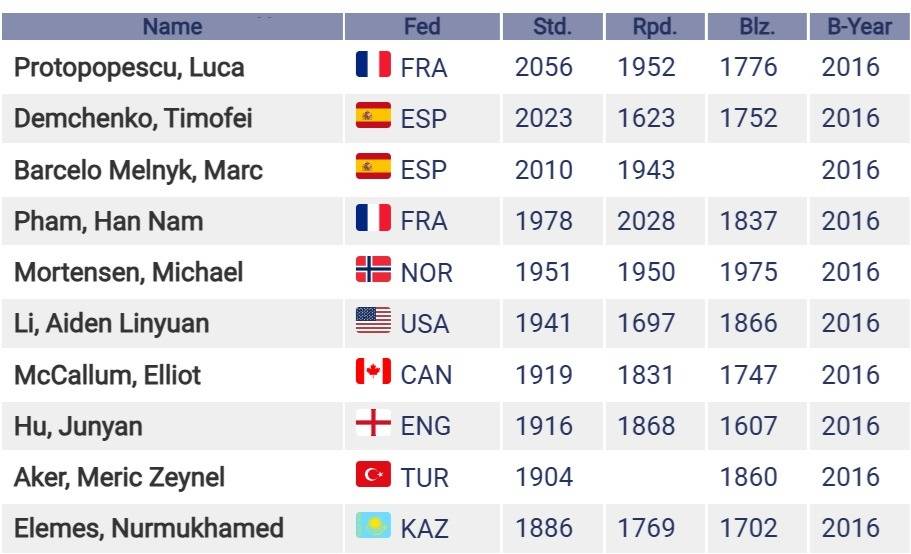The image size is (911, 554).
Task: Sort by the Blz. column header
Action: pyautogui.click(x=756, y=27)
